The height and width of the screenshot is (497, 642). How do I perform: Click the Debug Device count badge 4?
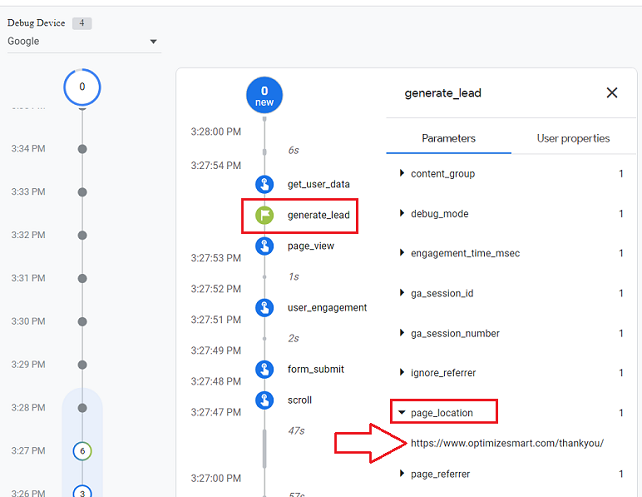[x=82, y=23]
